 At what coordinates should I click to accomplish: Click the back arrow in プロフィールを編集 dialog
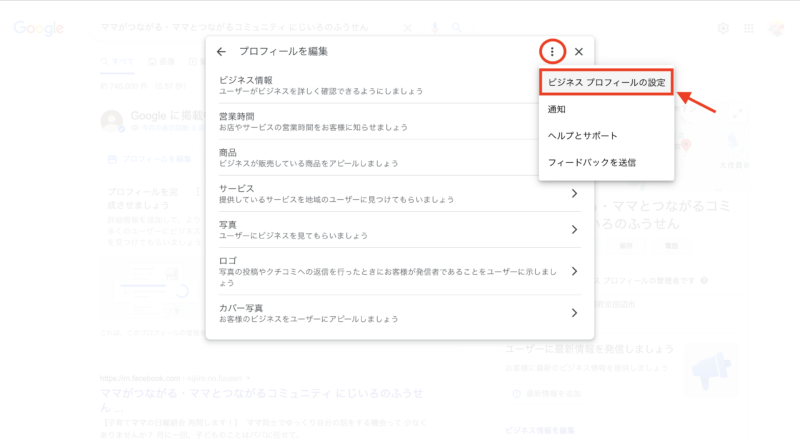click(x=221, y=52)
